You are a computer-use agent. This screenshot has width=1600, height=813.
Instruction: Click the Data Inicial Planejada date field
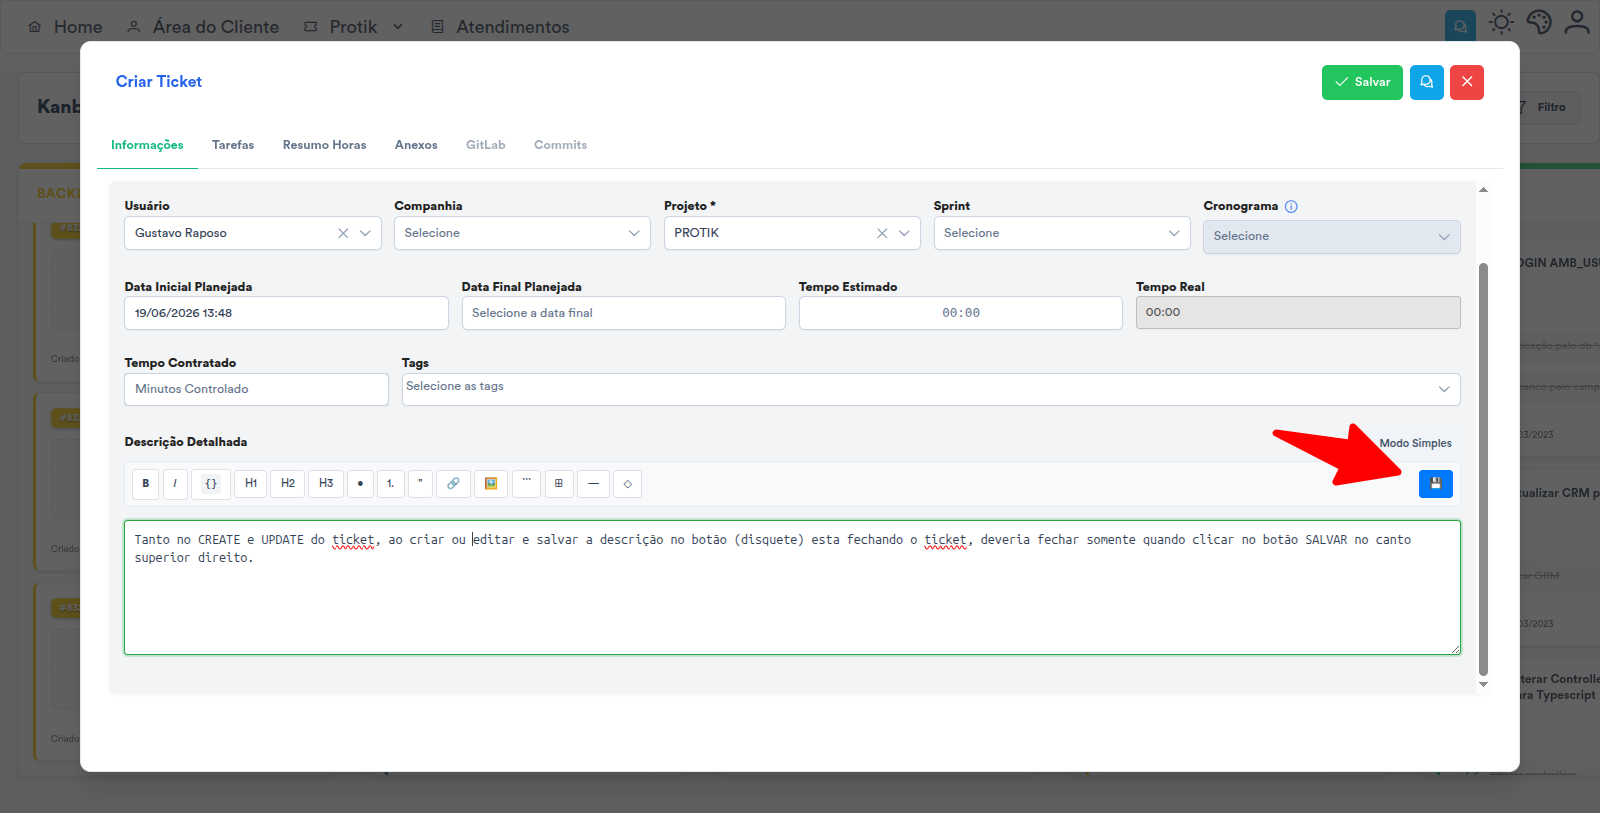[x=286, y=313]
